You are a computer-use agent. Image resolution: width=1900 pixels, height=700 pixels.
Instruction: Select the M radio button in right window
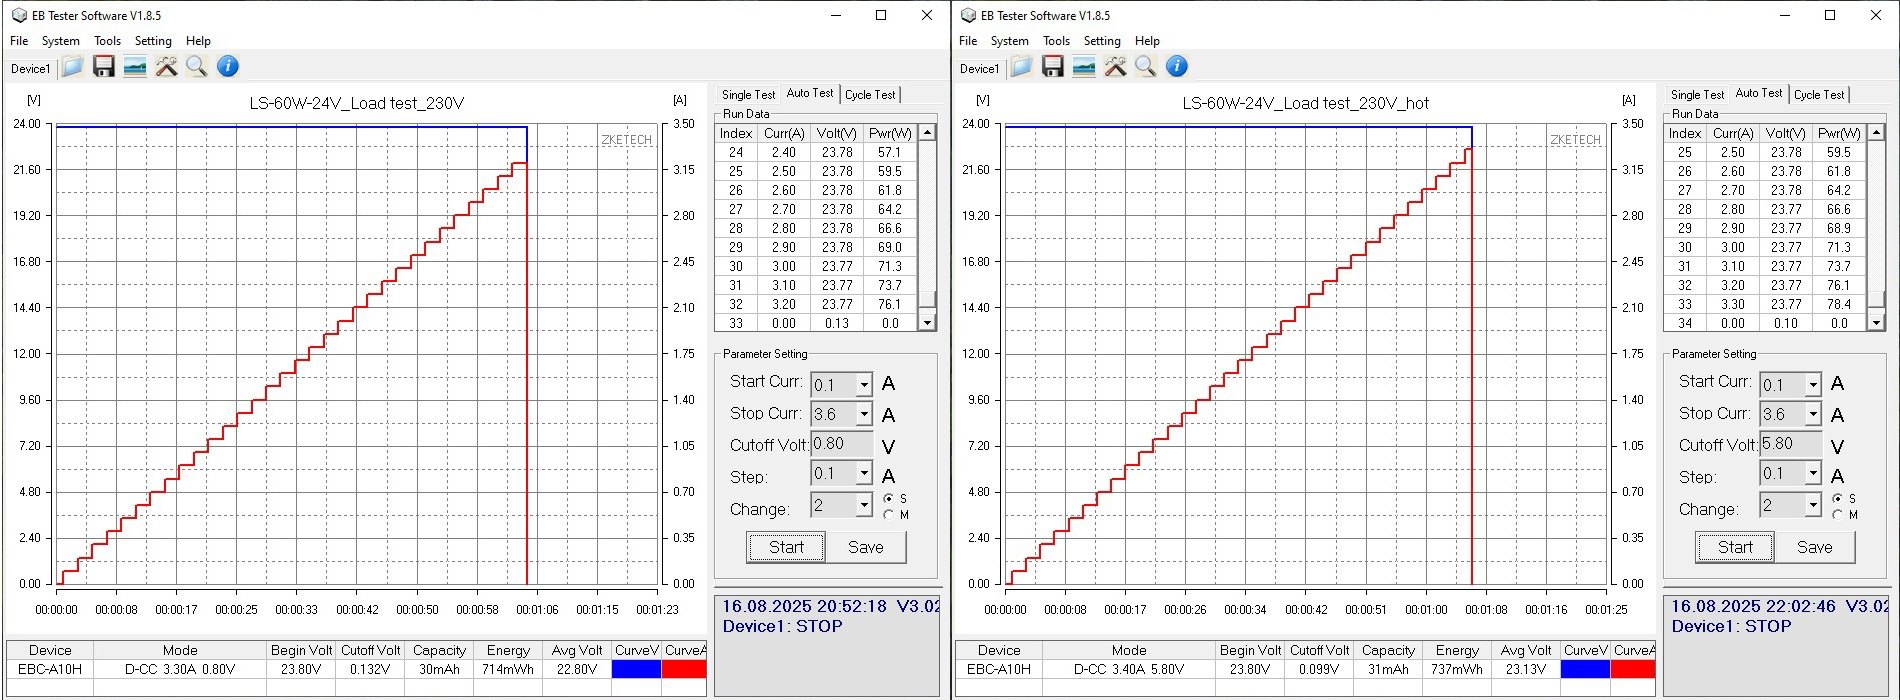coord(1838,515)
